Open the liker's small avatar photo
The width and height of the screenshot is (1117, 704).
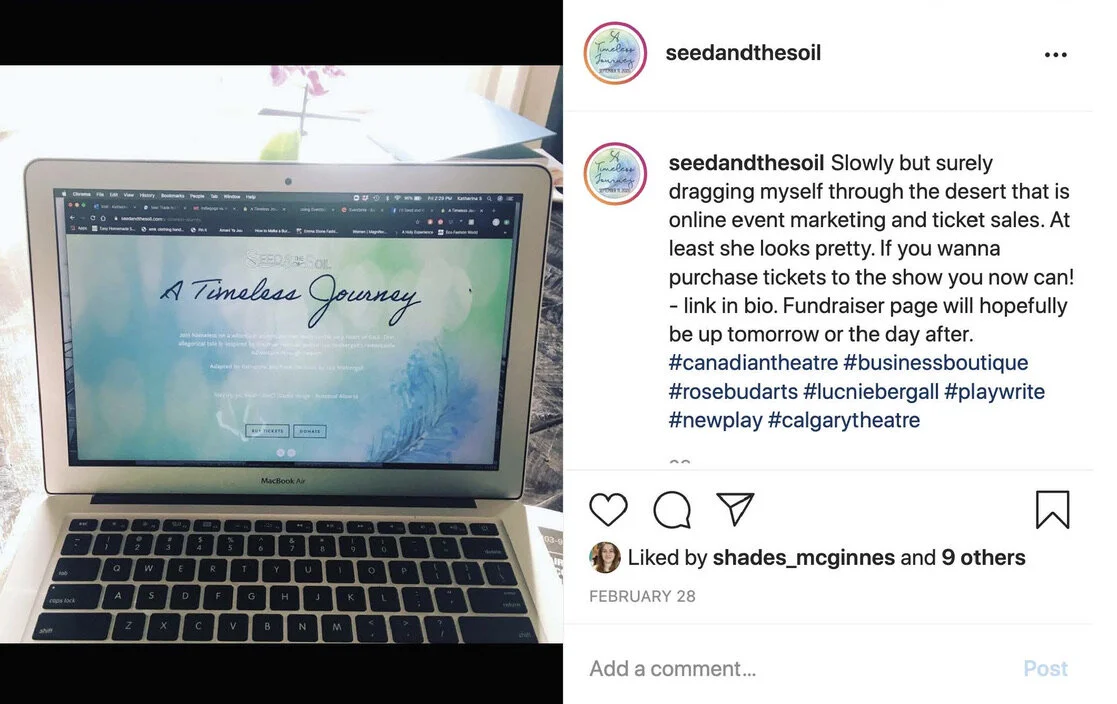click(604, 557)
